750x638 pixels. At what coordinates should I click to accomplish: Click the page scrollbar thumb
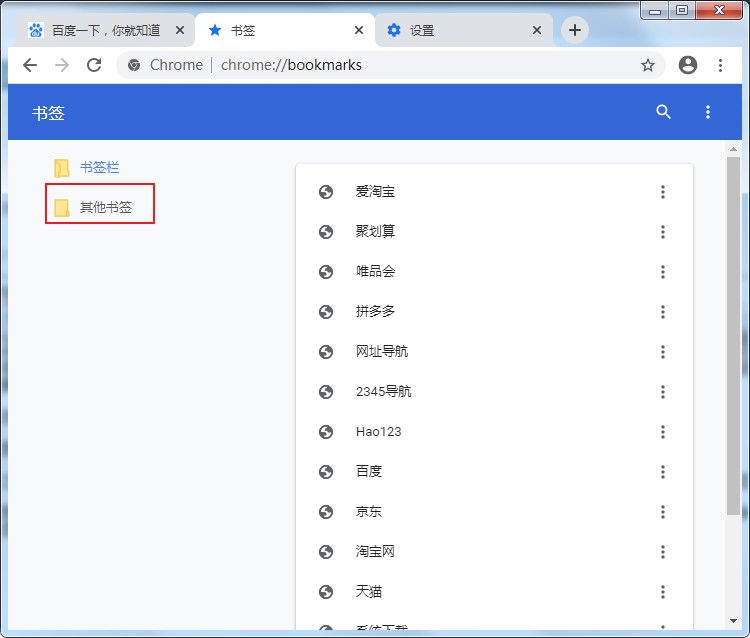pos(733,336)
